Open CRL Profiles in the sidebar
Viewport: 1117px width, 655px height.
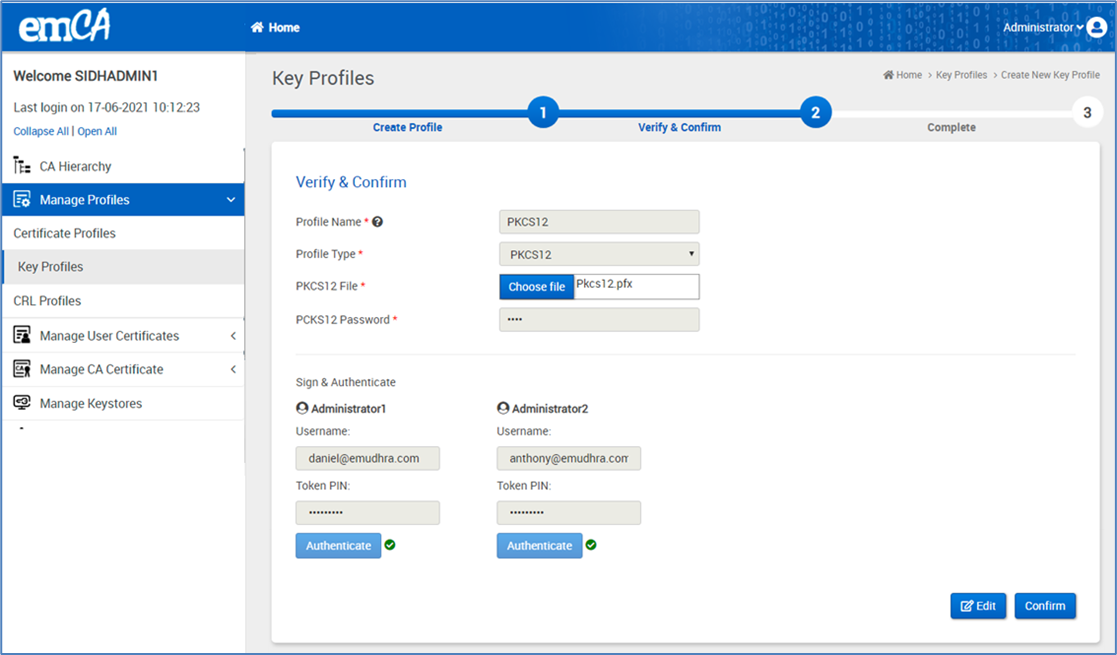click(47, 301)
